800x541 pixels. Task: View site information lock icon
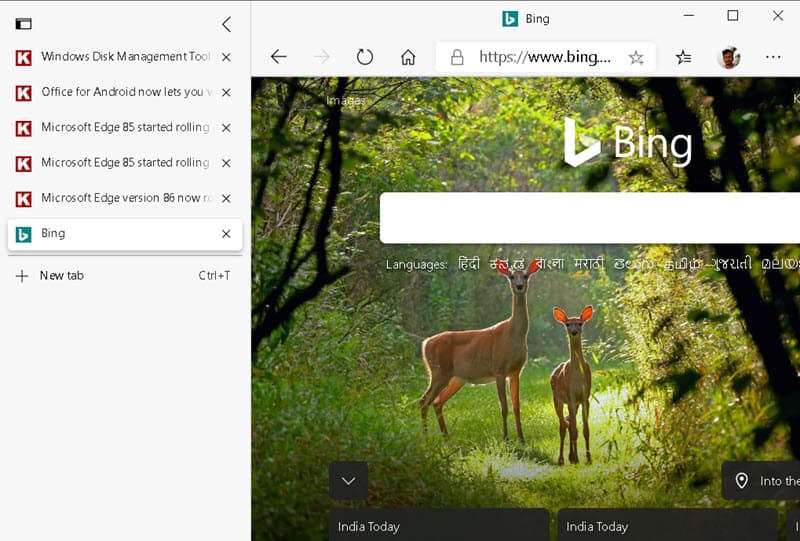tap(457, 57)
